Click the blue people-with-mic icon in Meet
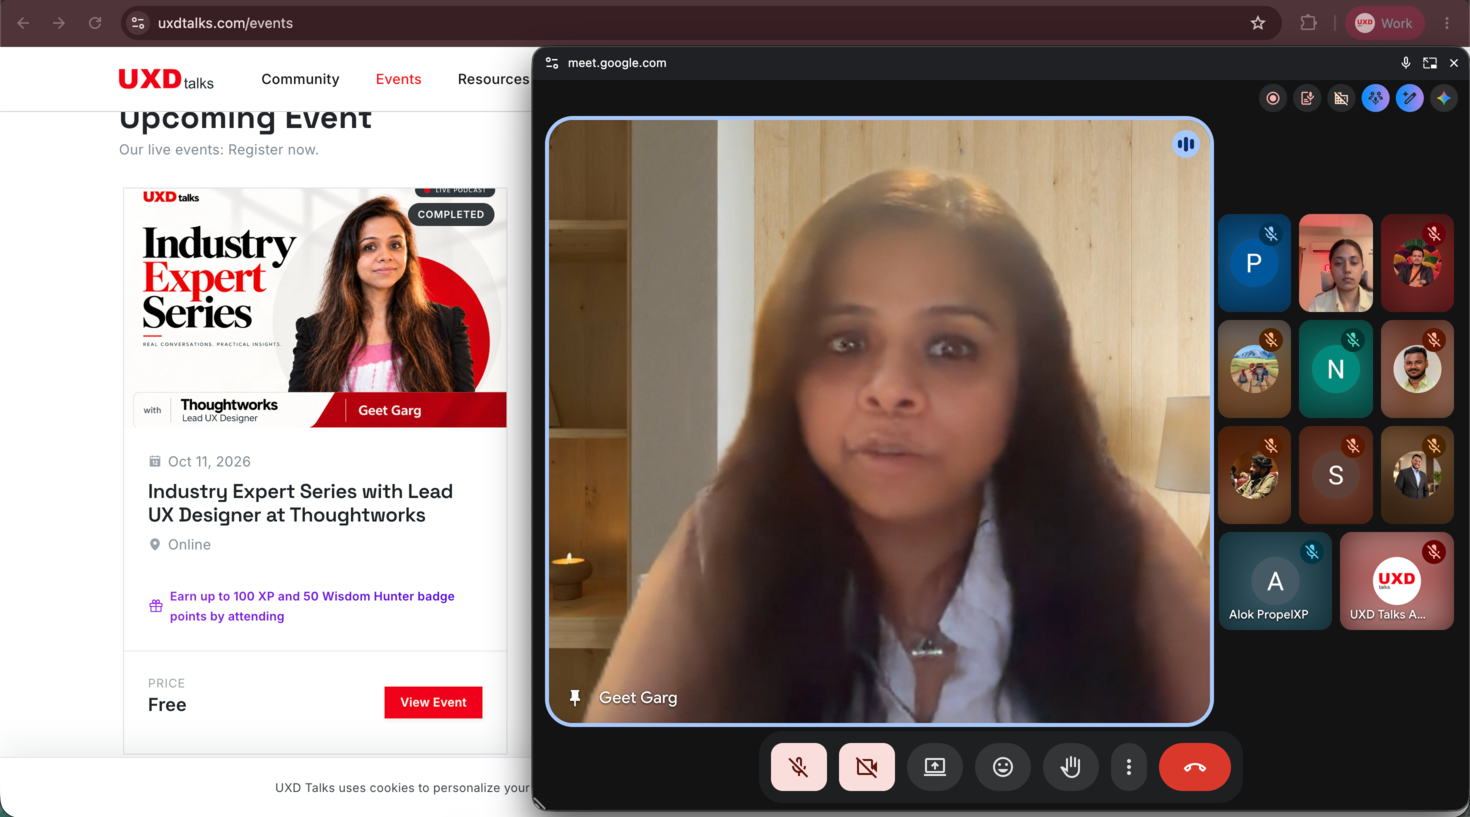The height and width of the screenshot is (817, 1470). [x=1376, y=98]
